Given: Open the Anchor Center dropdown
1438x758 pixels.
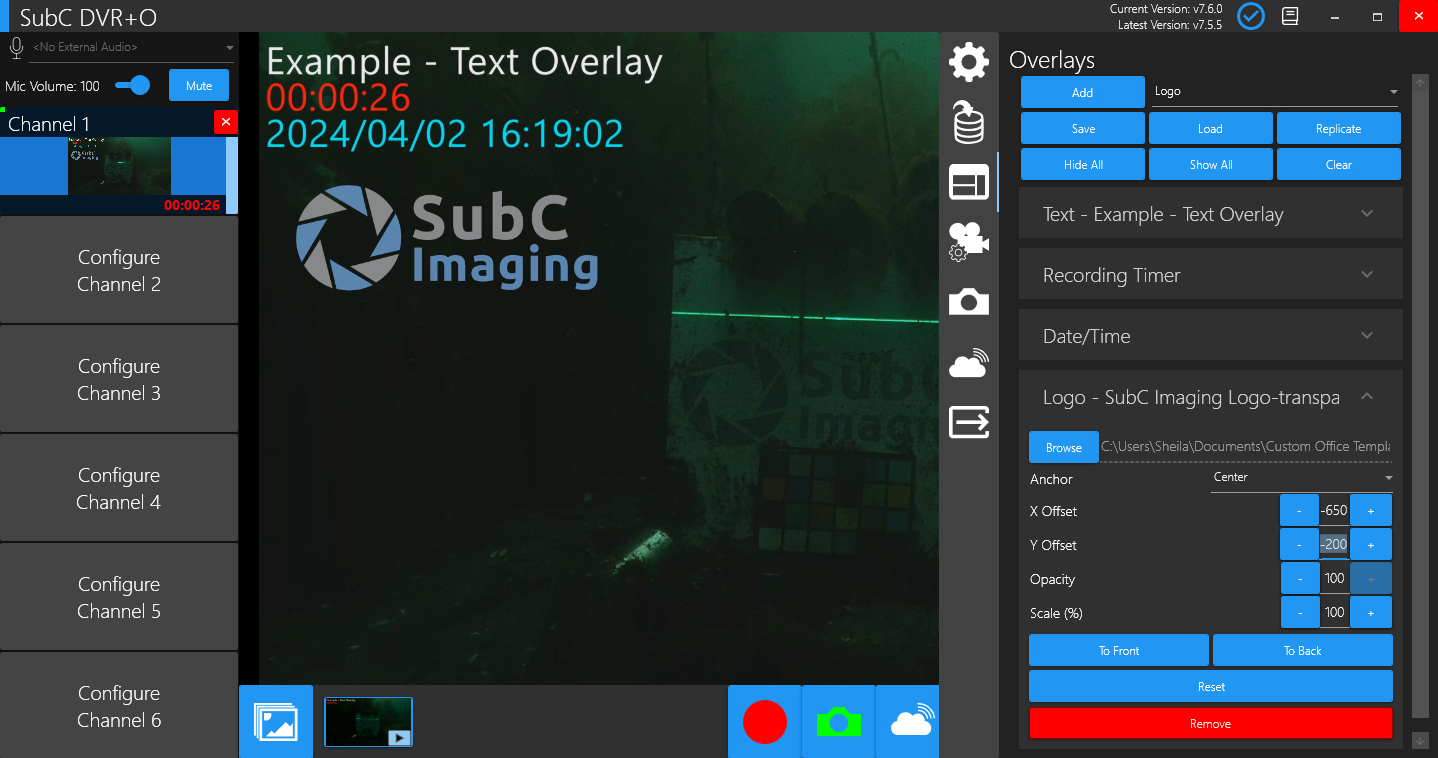Looking at the screenshot, I should pos(1301,478).
